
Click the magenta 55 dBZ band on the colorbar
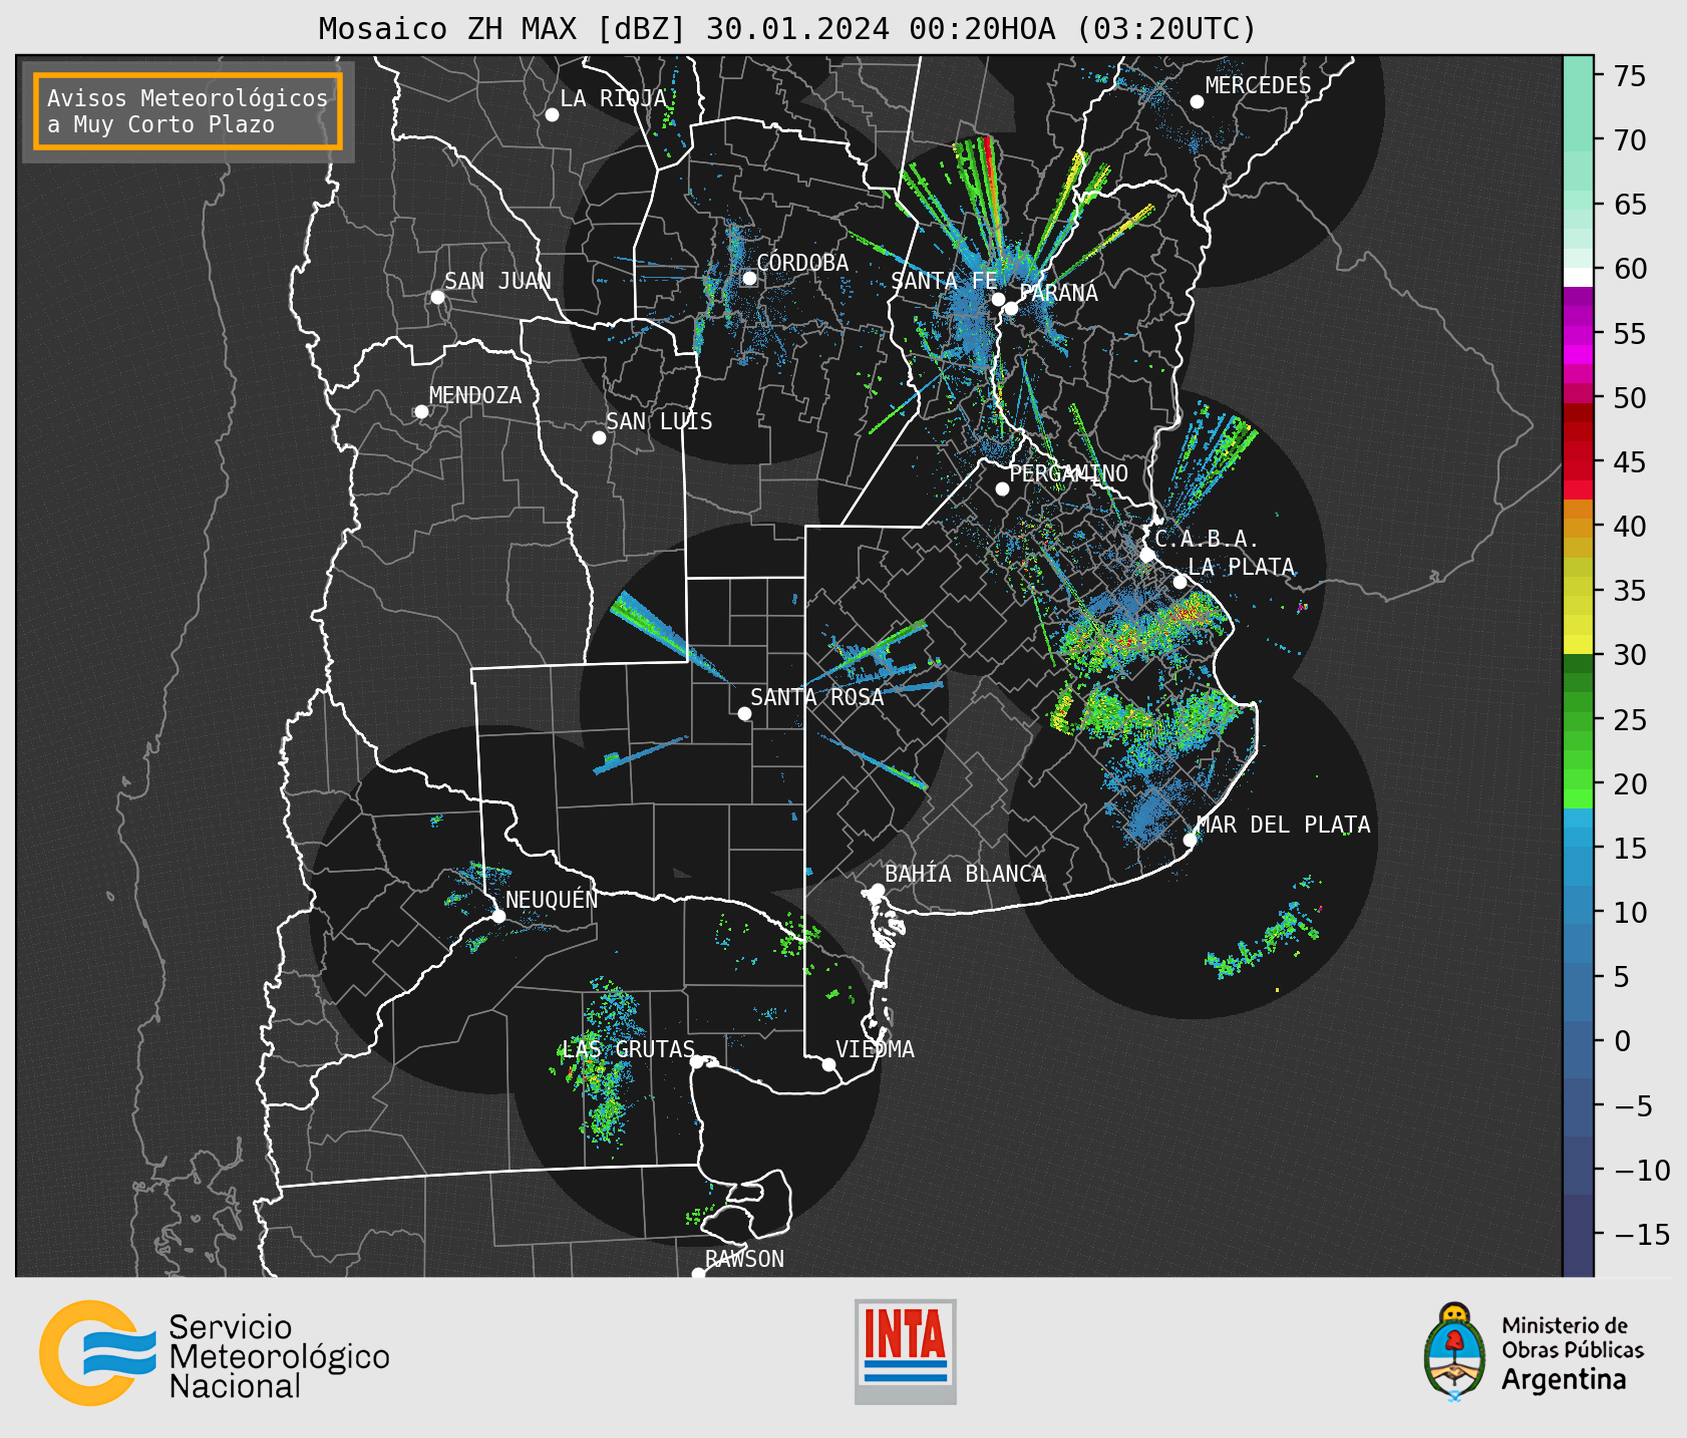[1578, 334]
